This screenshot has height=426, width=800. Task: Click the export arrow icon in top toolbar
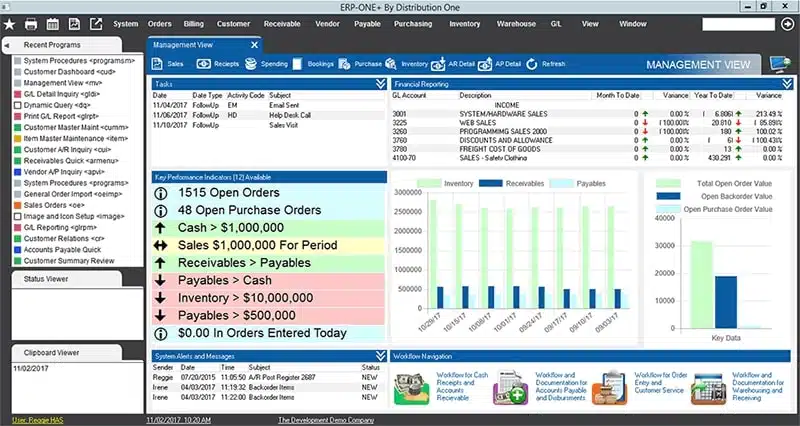tap(96, 24)
